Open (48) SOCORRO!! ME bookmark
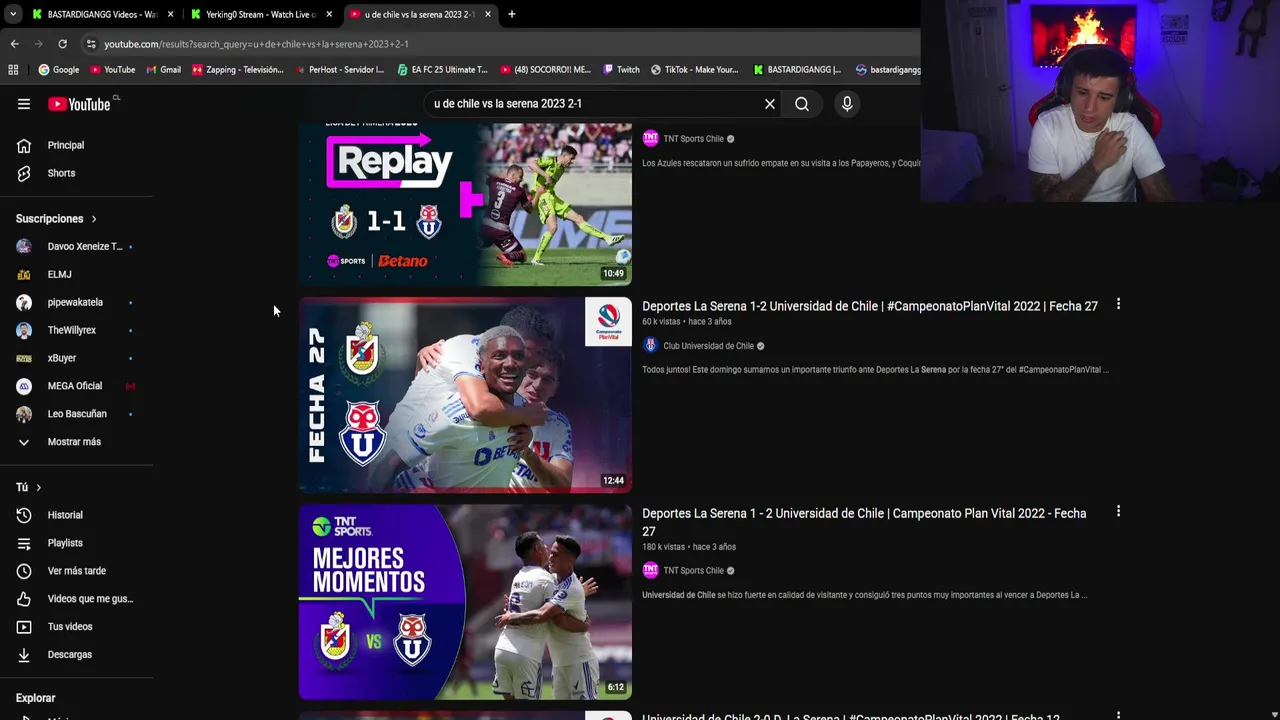This screenshot has width=1280, height=720. tap(546, 70)
